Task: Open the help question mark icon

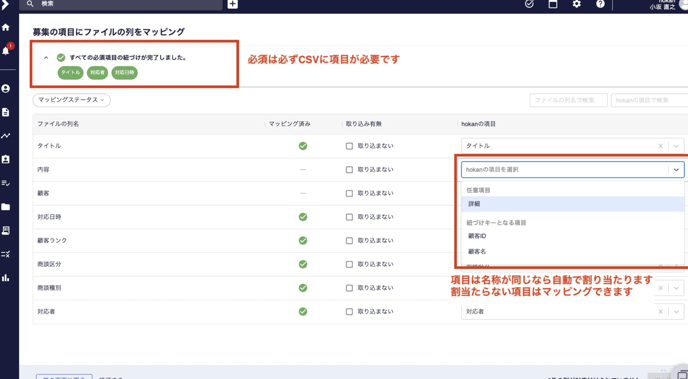Action: coord(600,4)
